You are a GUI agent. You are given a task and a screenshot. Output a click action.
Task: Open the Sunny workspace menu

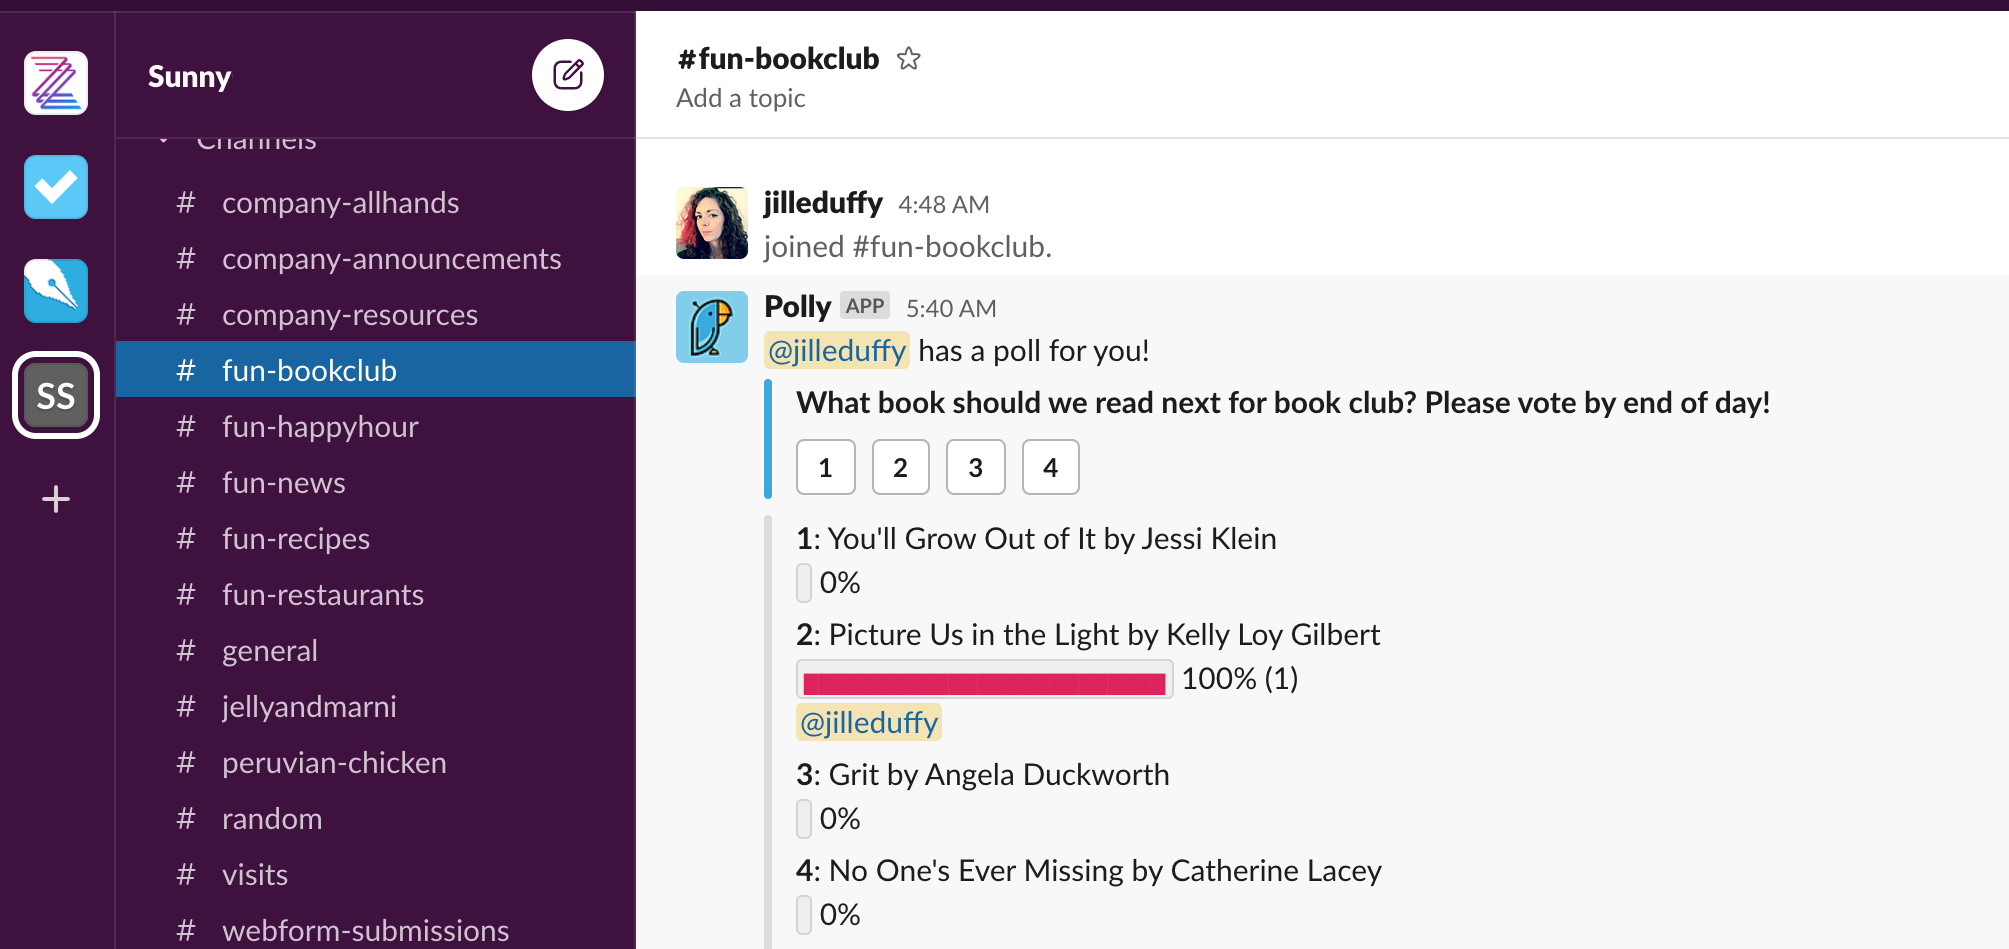(189, 76)
